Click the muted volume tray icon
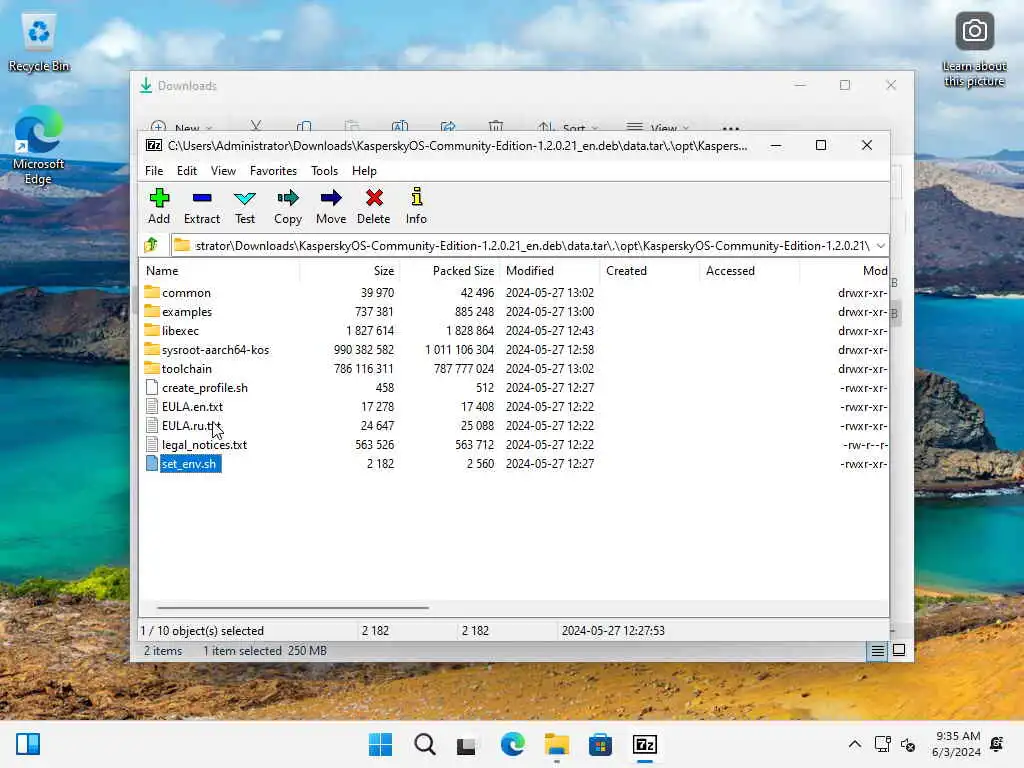1024x768 pixels. pos(908,744)
